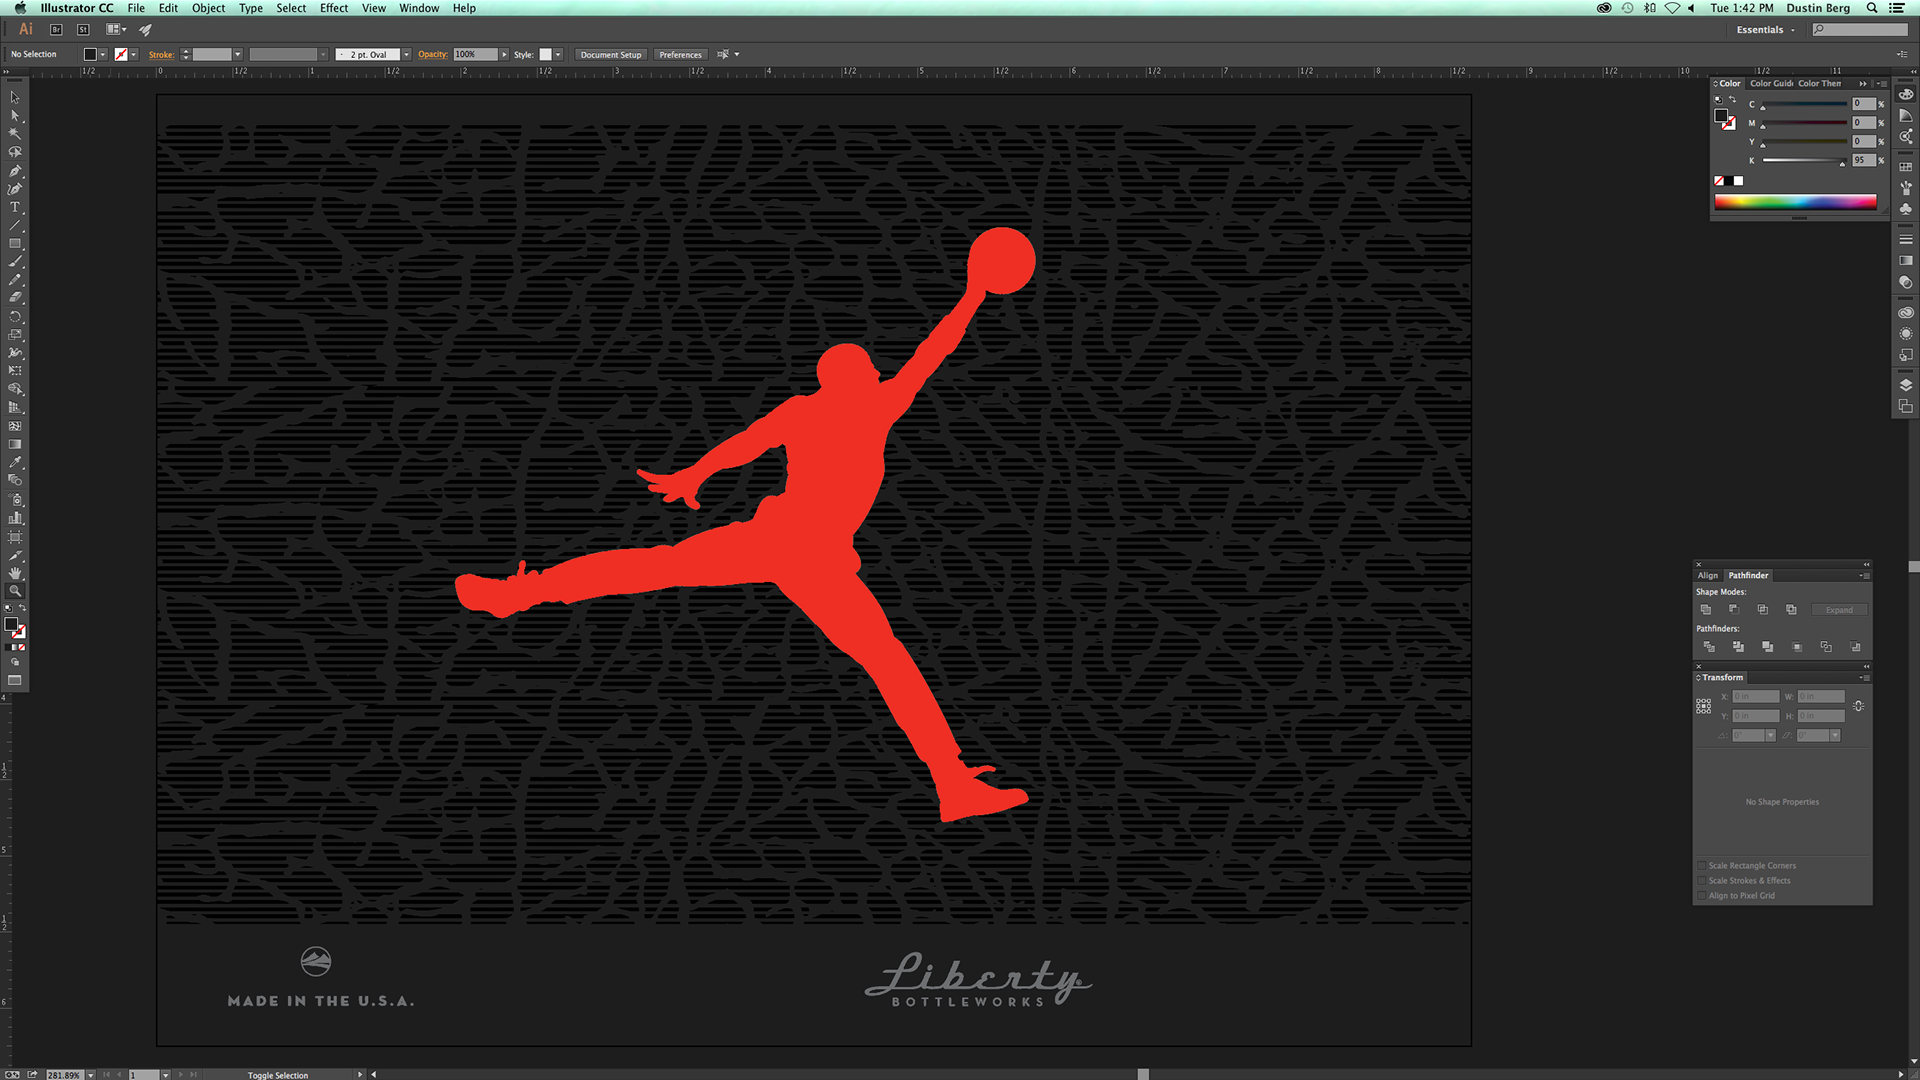Select the Artboard tool
1920x1080 pixels.
[15, 537]
